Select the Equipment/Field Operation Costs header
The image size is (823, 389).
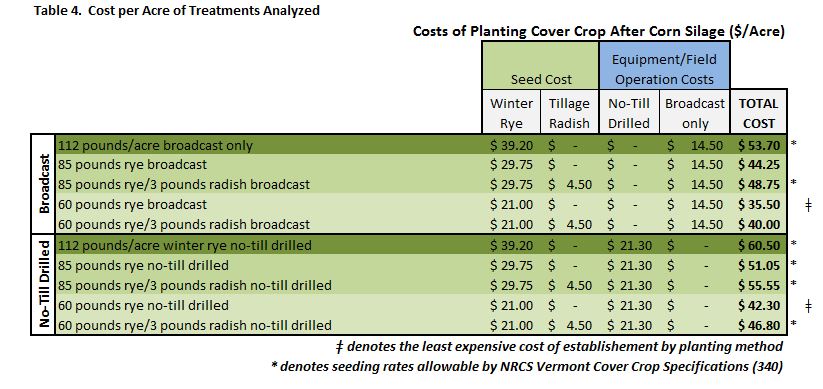[x=664, y=66]
